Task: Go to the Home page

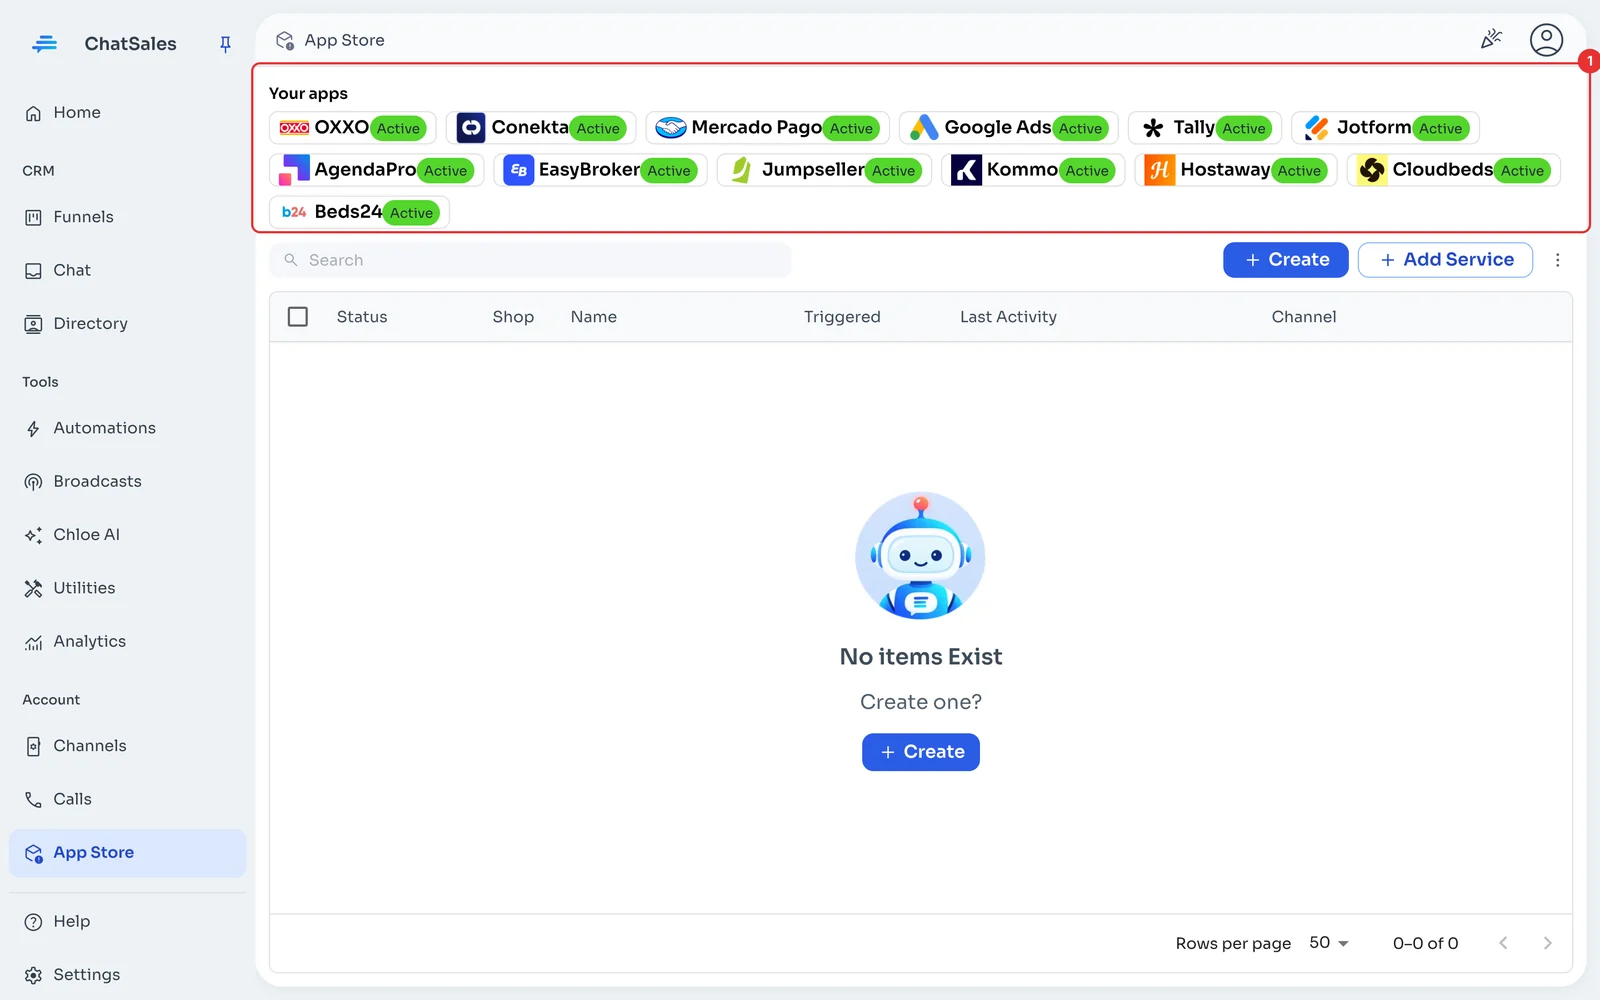Action: click(128, 113)
